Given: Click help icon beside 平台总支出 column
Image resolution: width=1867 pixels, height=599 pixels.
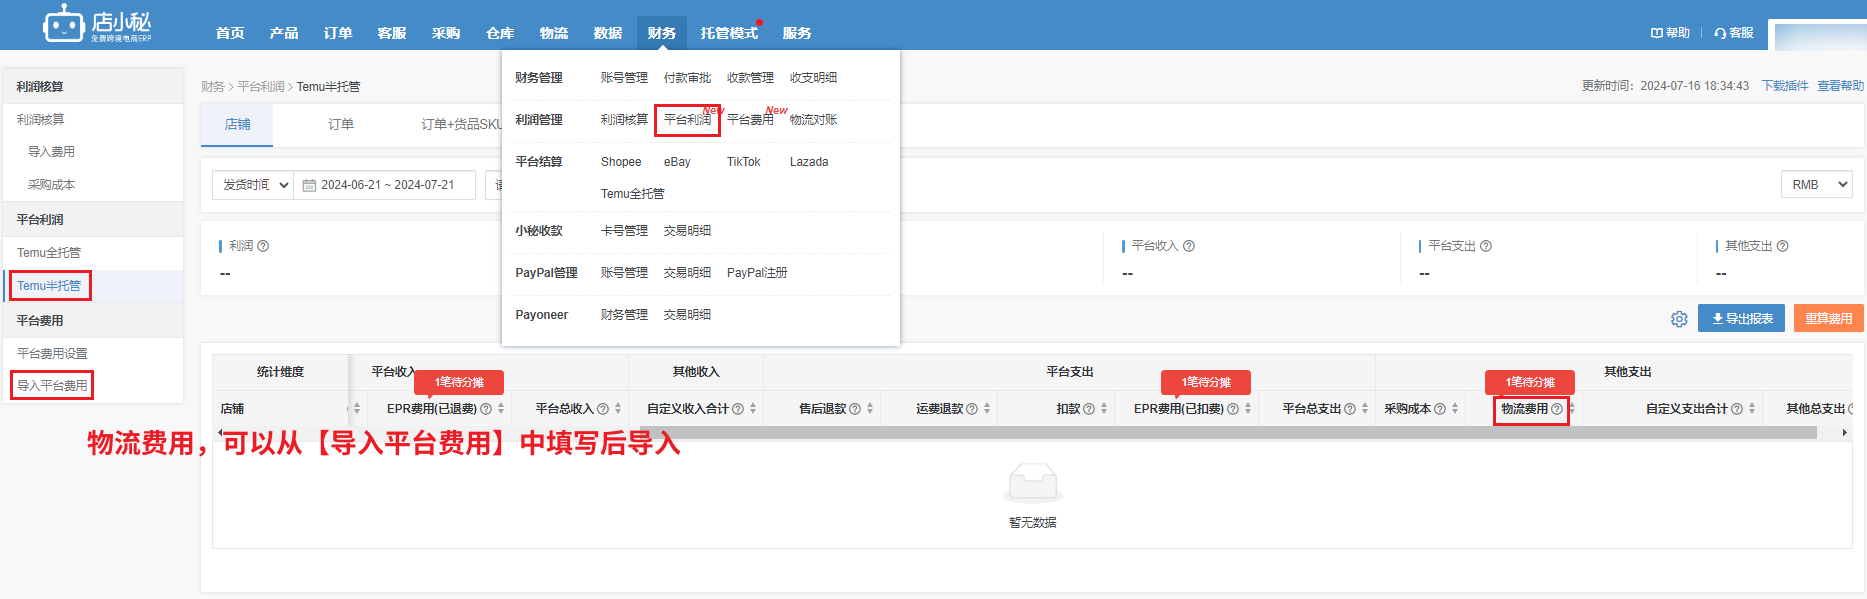Looking at the screenshot, I should tap(1350, 409).
